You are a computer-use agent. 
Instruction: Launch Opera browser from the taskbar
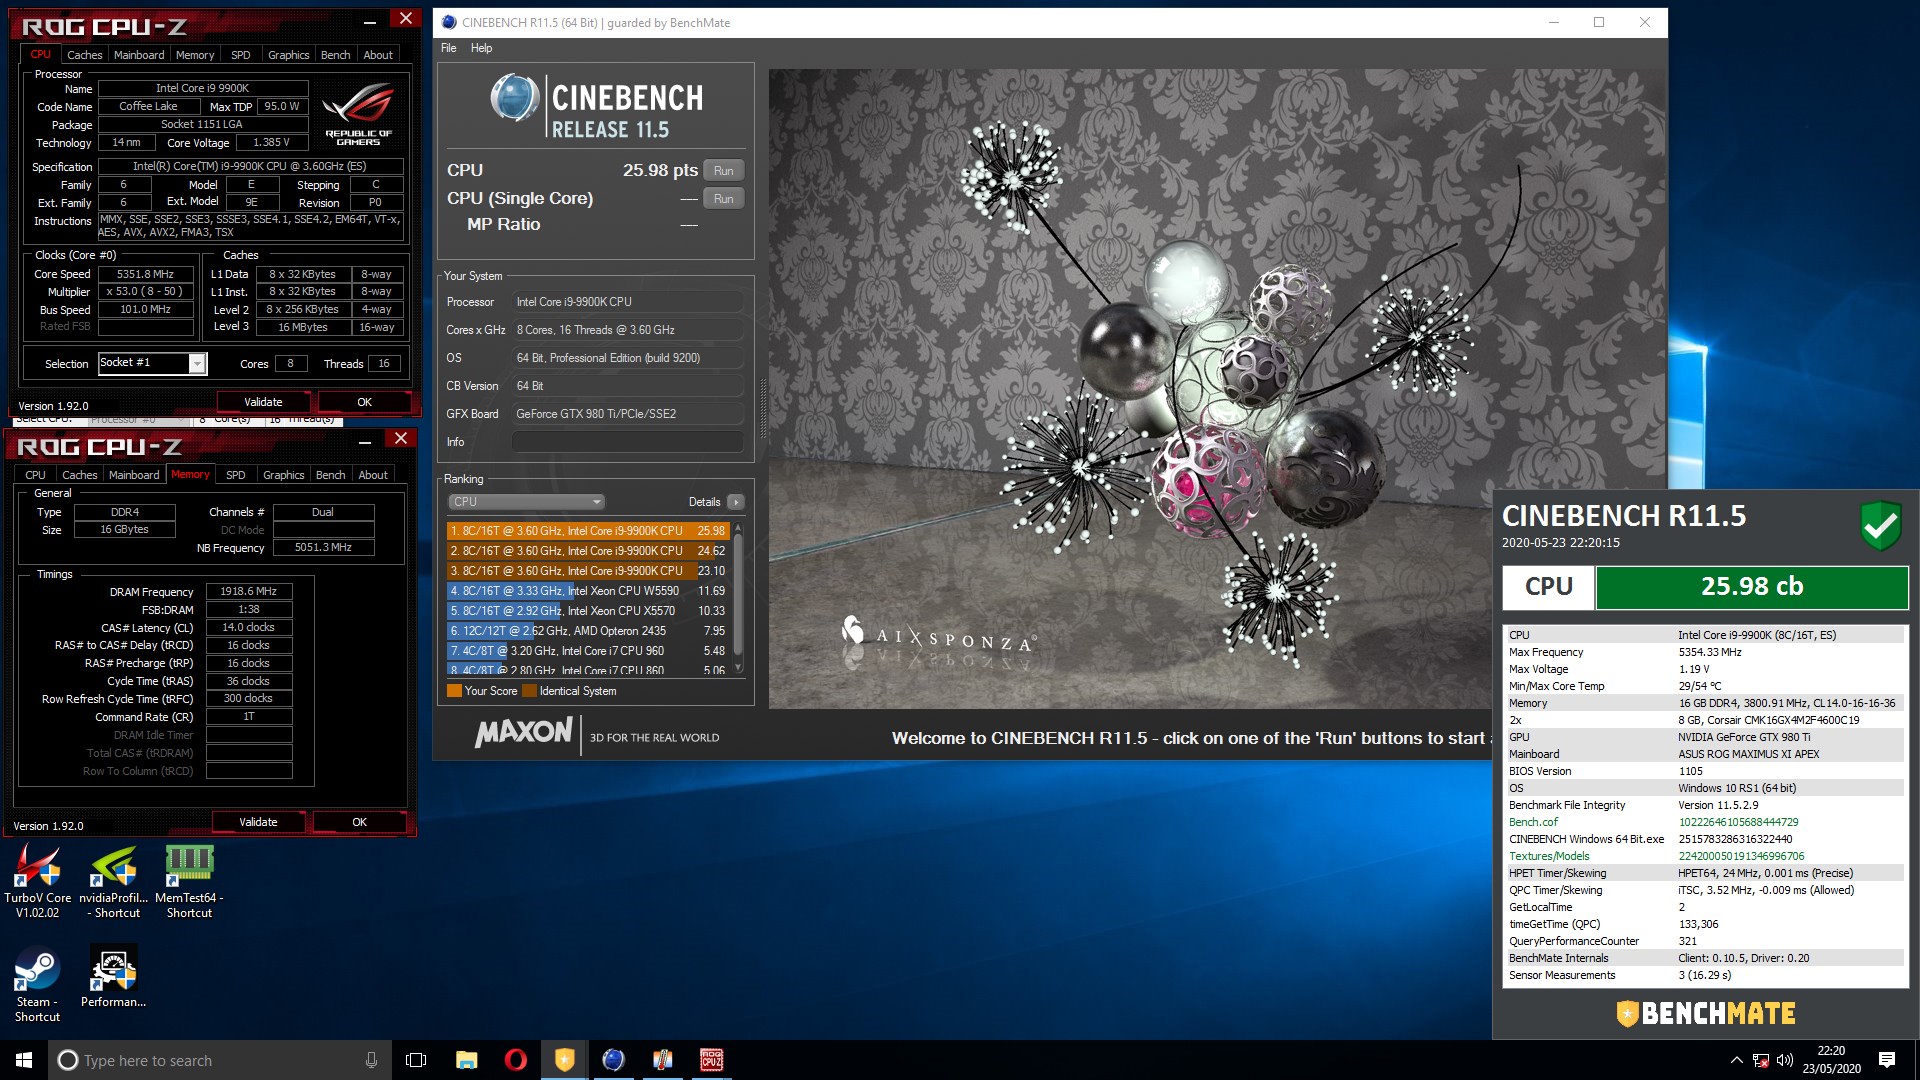pos(516,1060)
